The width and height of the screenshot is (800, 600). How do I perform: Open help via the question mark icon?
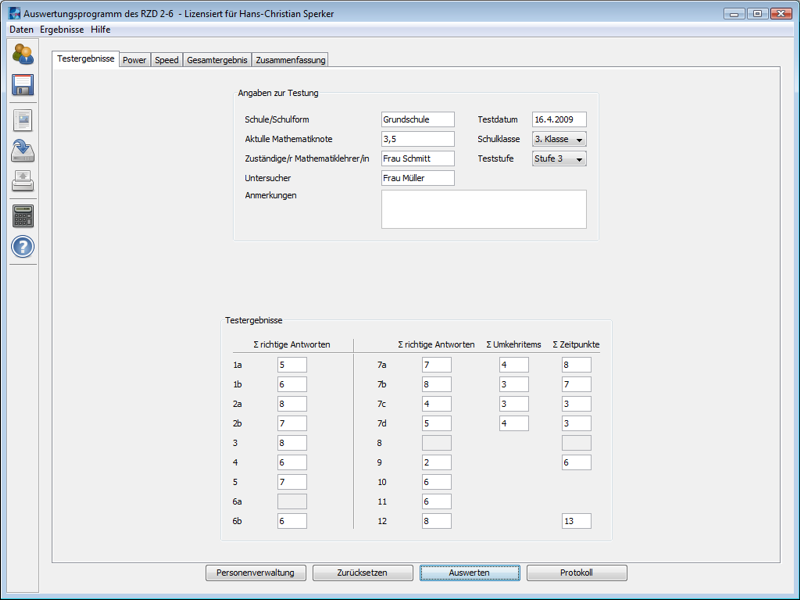pos(22,247)
